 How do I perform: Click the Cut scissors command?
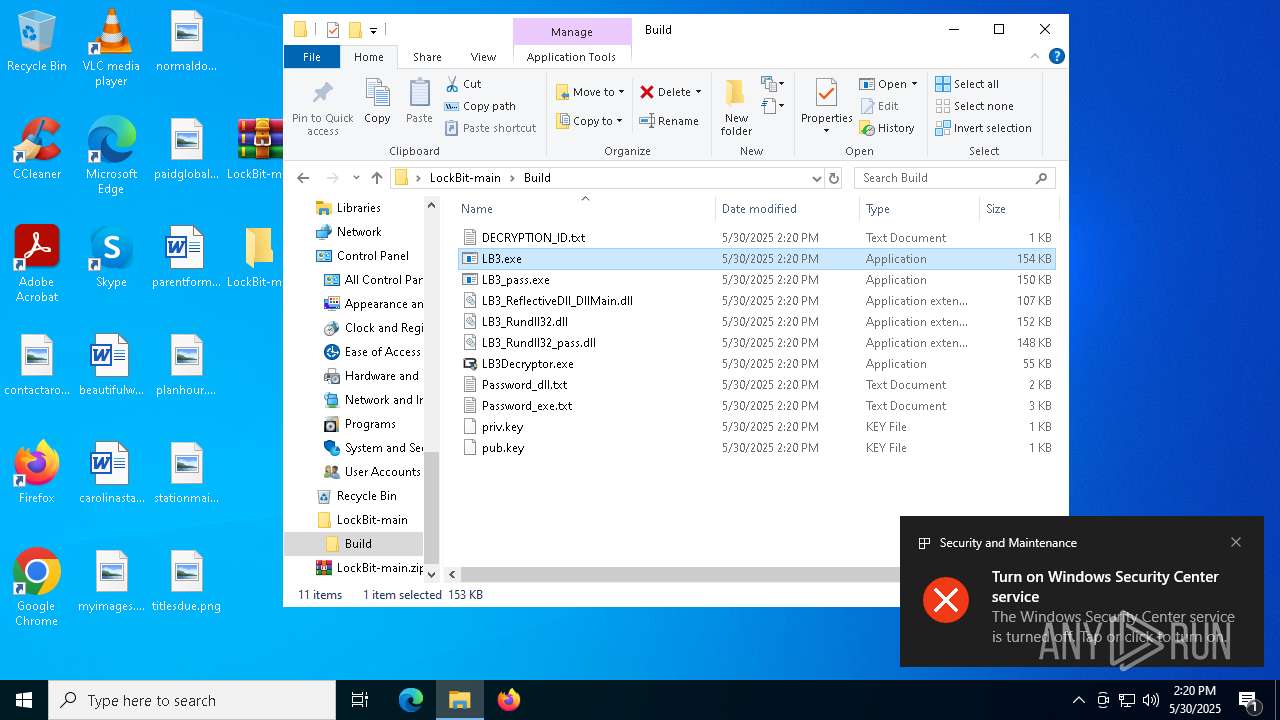[x=463, y=84]
